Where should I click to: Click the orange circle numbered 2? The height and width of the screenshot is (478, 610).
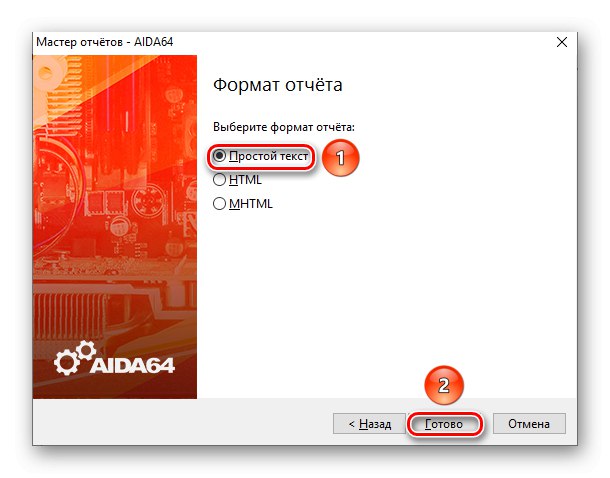[444, 385]
